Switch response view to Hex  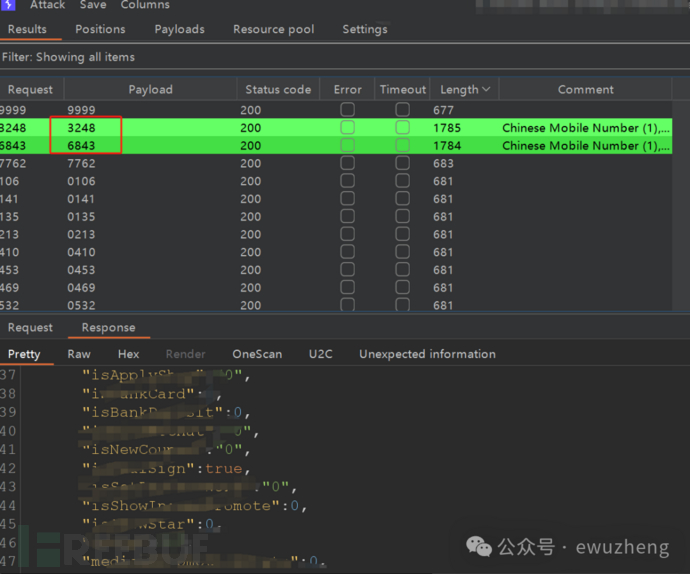click(x=128, y=354)
